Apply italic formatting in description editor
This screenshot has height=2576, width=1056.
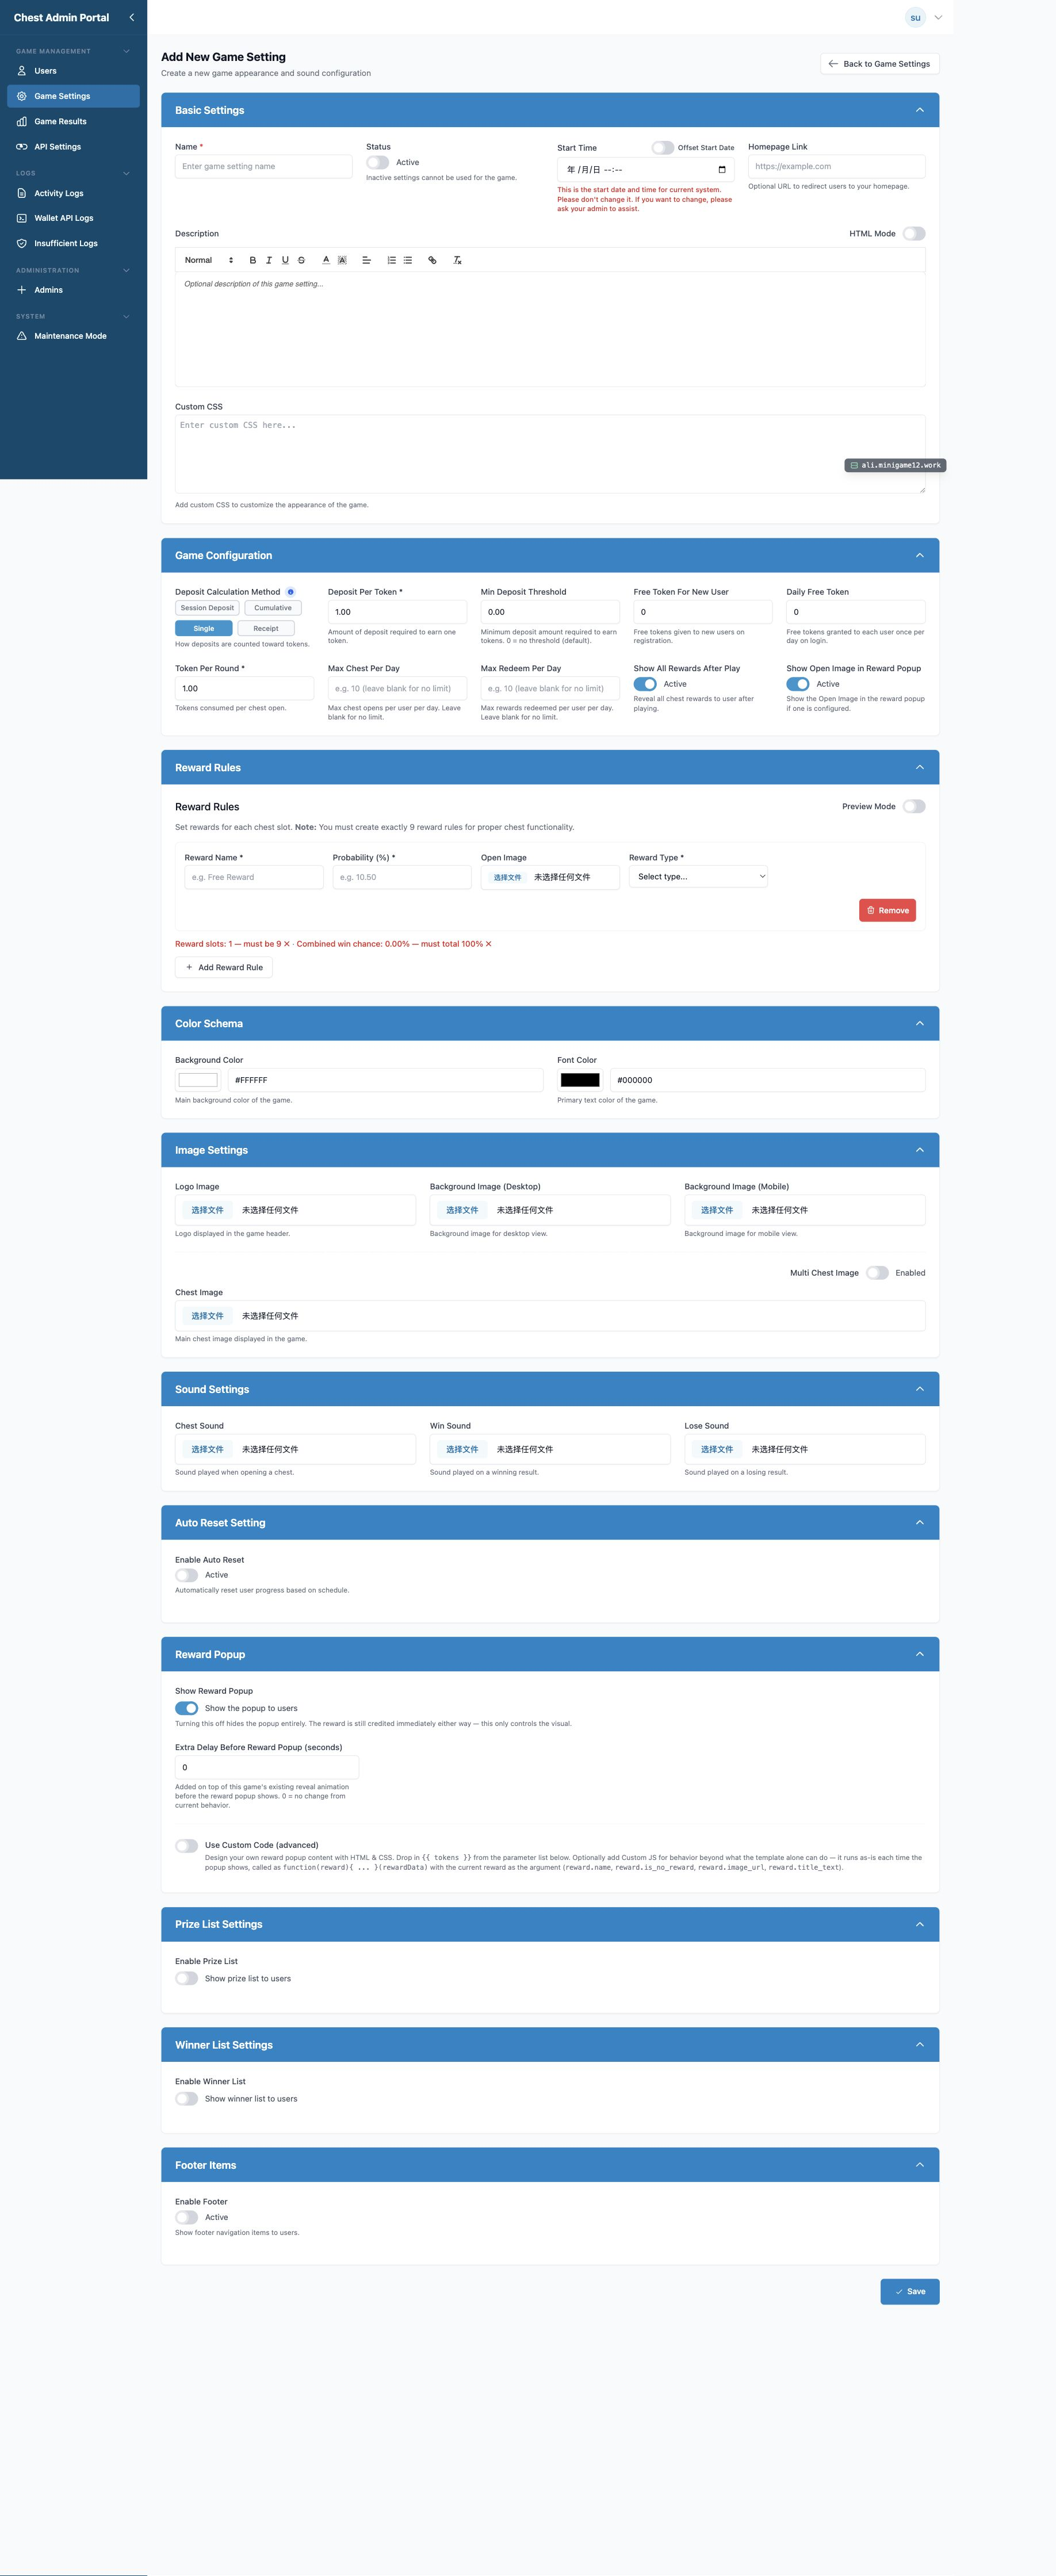tap(268, 260)
